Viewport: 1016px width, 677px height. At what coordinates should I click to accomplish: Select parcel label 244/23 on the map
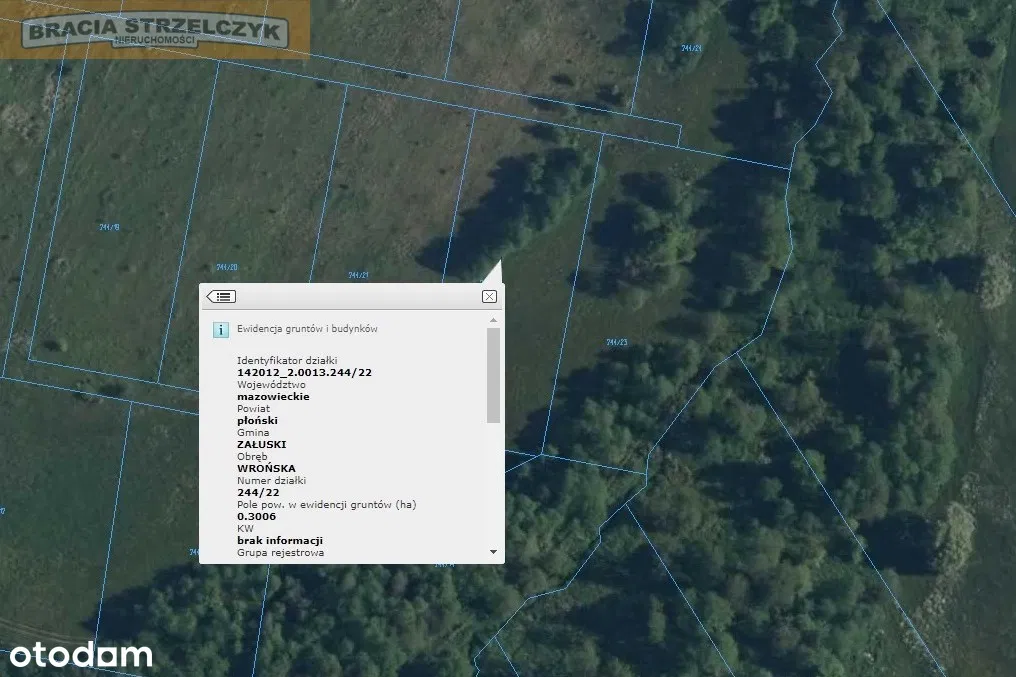point(616,342)
